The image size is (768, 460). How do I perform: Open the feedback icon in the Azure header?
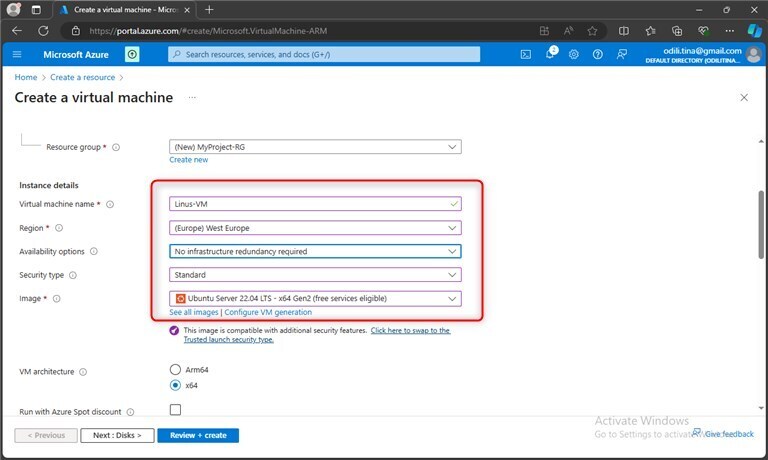tap(622, 54)
